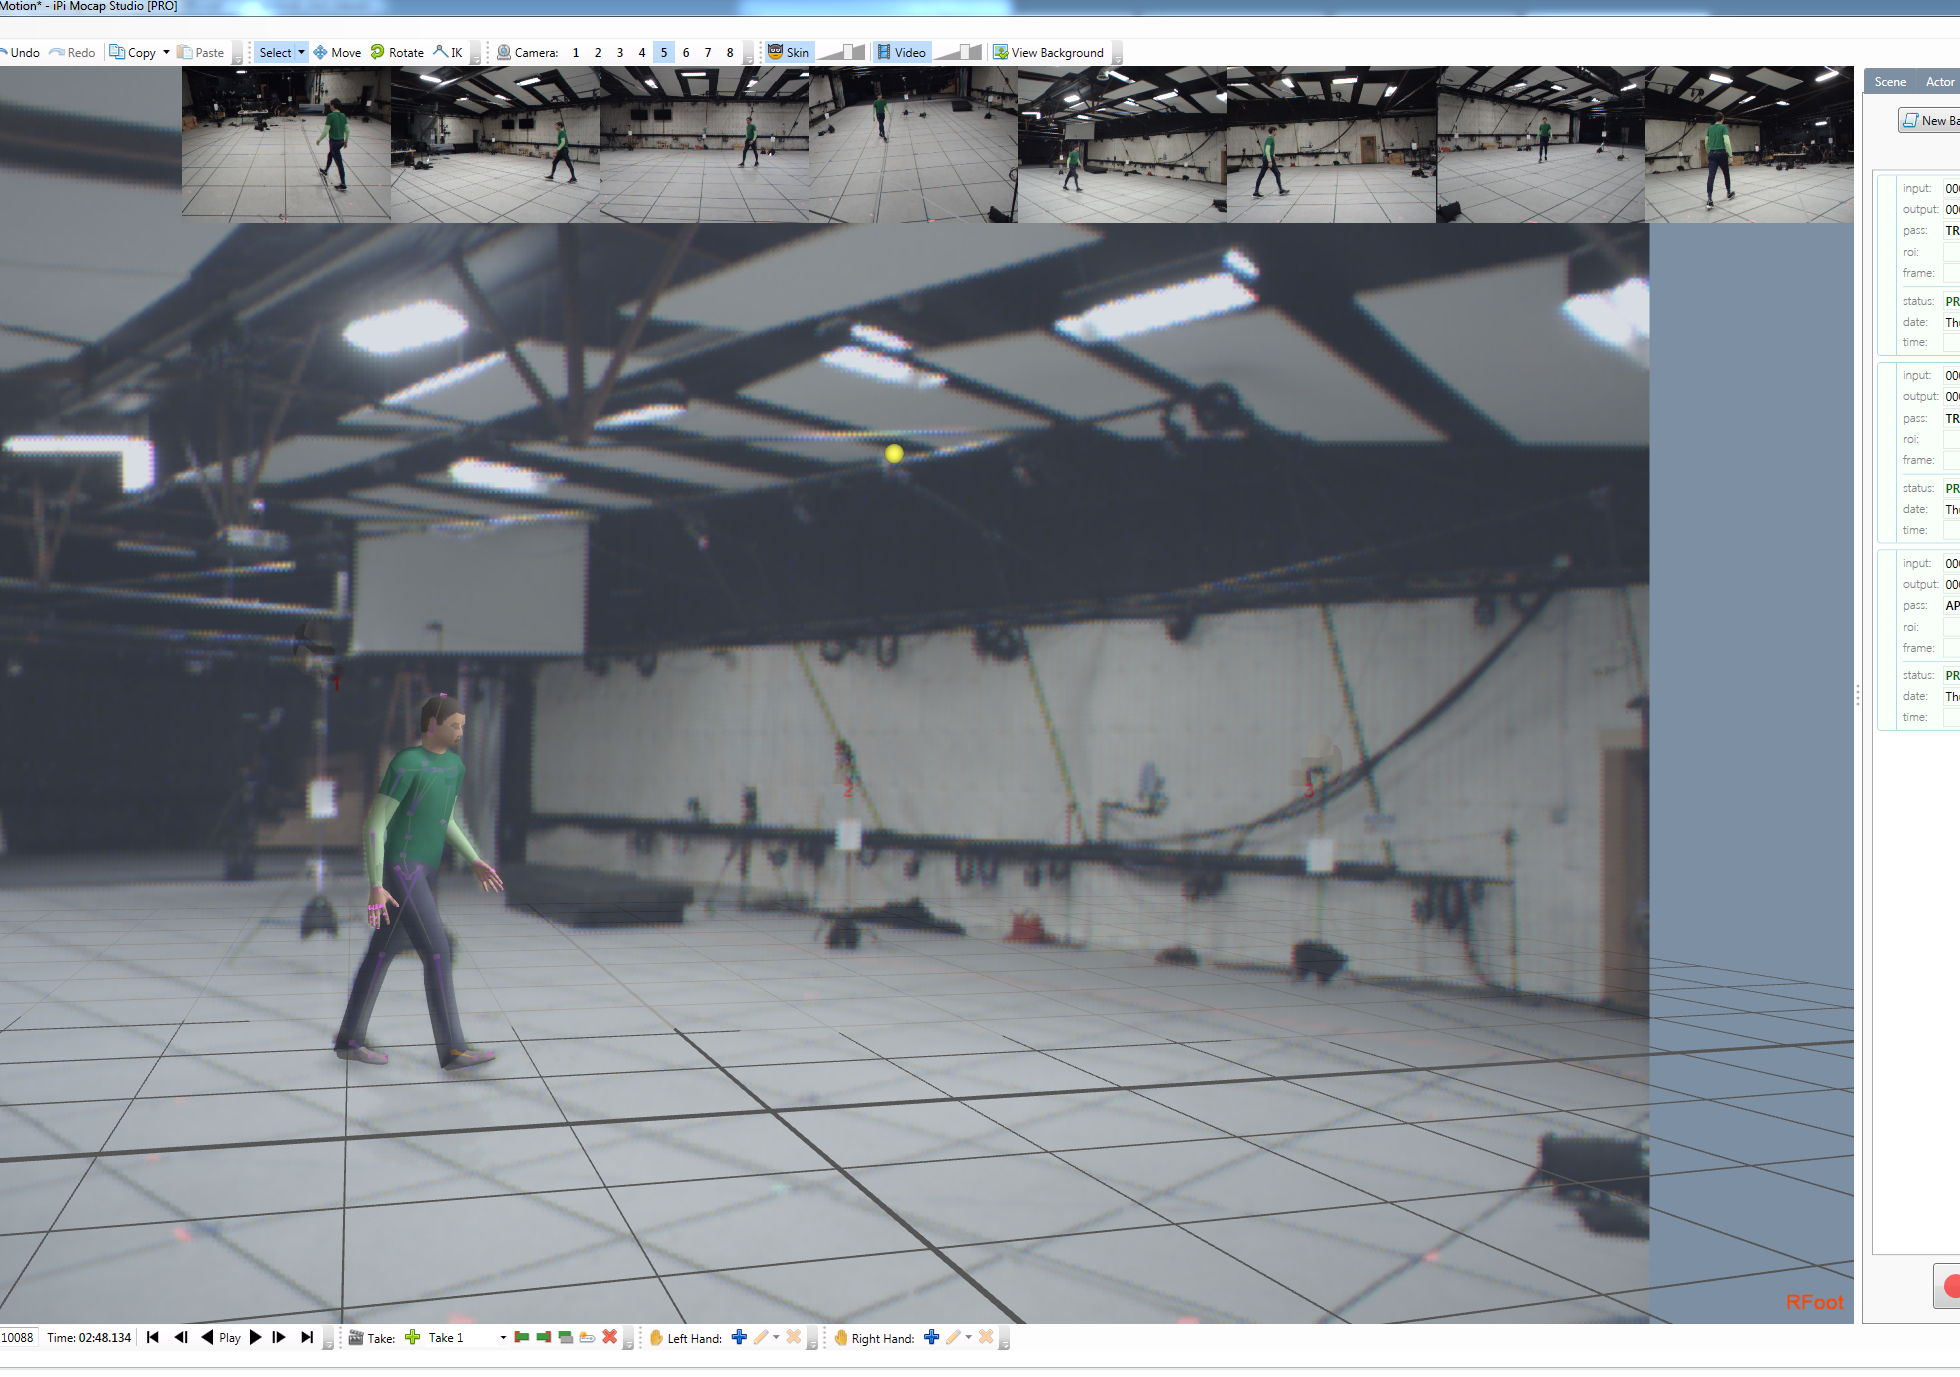Jump to last frame
Viewport: 1960px width, 1377px height.
click(307, 1338)
